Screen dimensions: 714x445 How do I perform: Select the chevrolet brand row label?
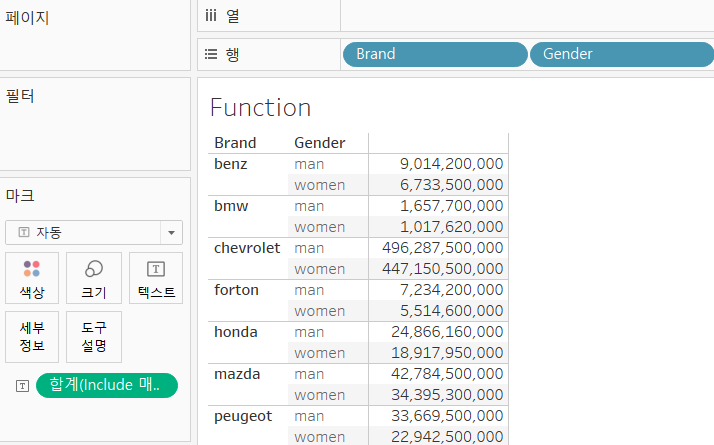(247, 248)
